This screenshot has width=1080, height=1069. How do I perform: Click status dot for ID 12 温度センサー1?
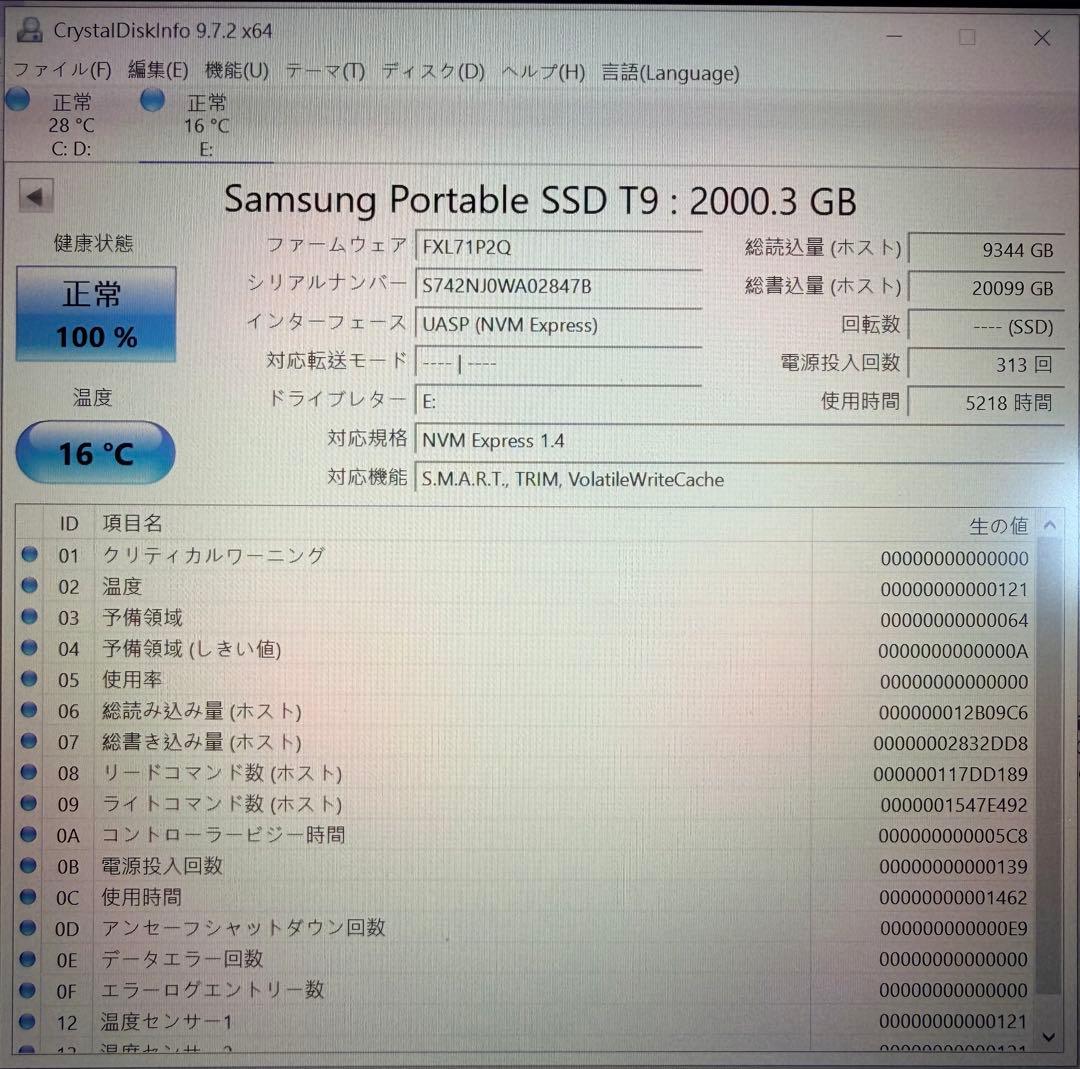click(x=28, y=1021)
